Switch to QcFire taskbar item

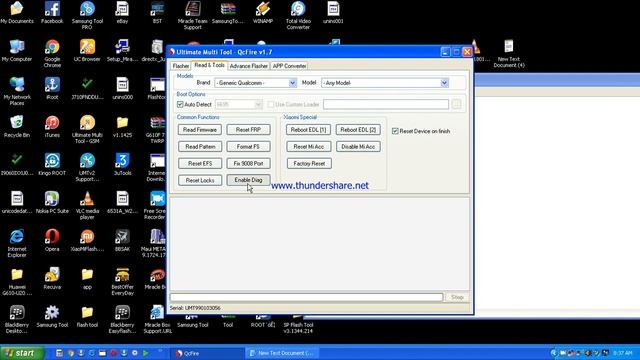208,353
